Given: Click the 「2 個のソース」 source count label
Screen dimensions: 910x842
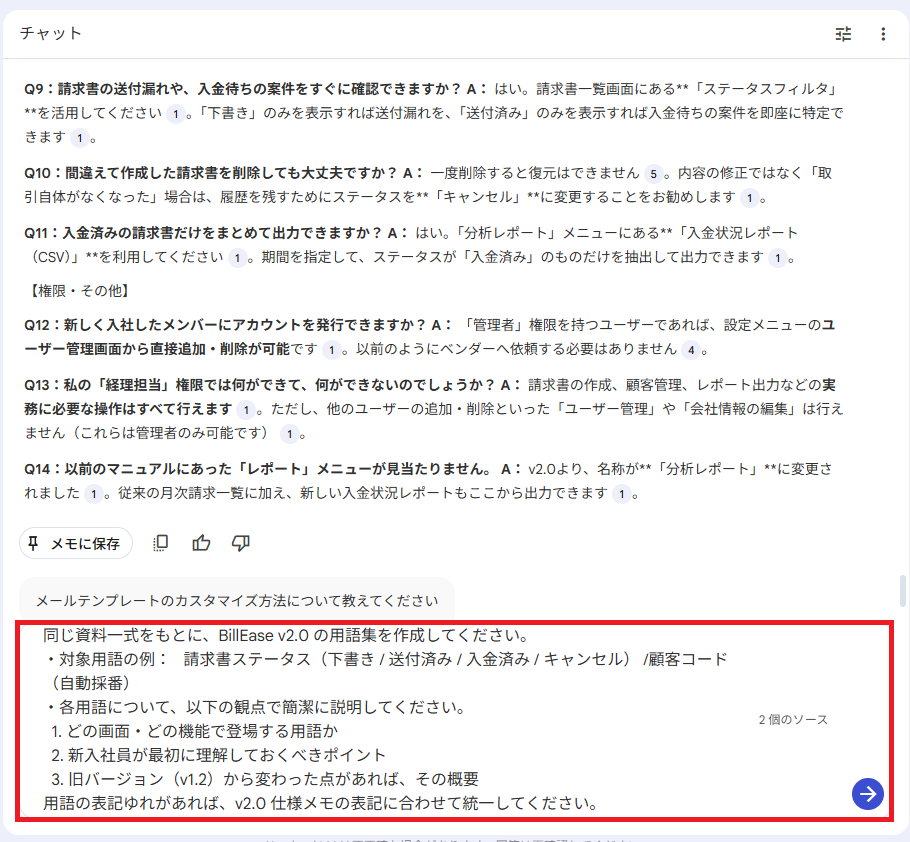Looking at the screenshot, I should 793,720.
